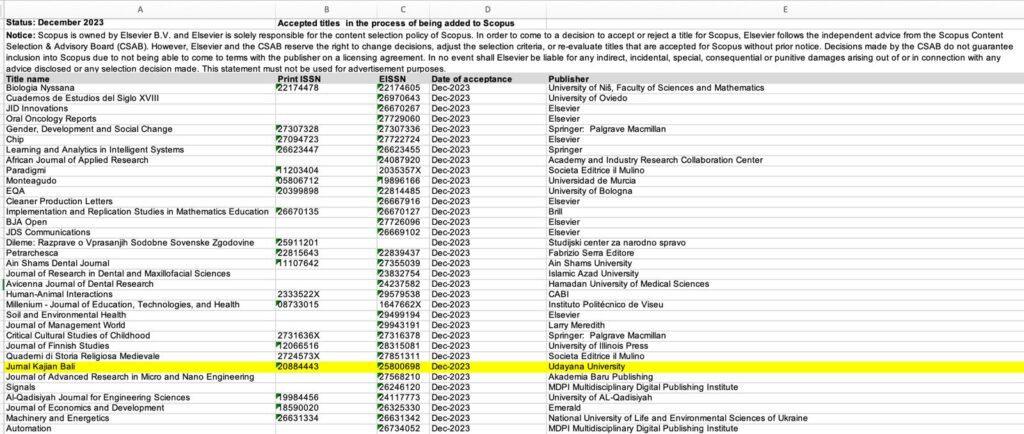Click the 'Status: December 2023' cell

(x=140, y=23)
